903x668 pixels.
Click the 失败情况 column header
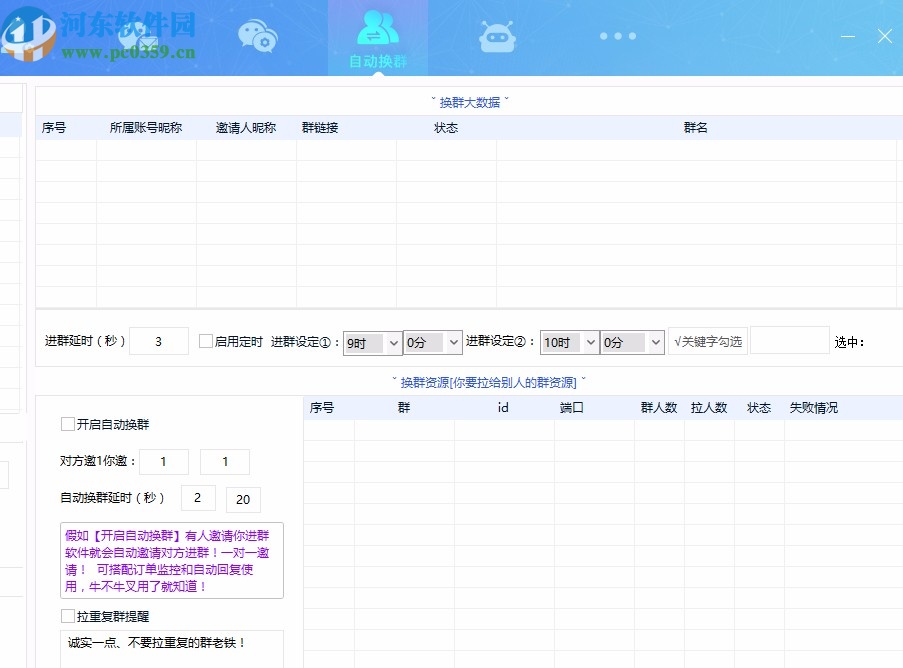coord(813,408)
